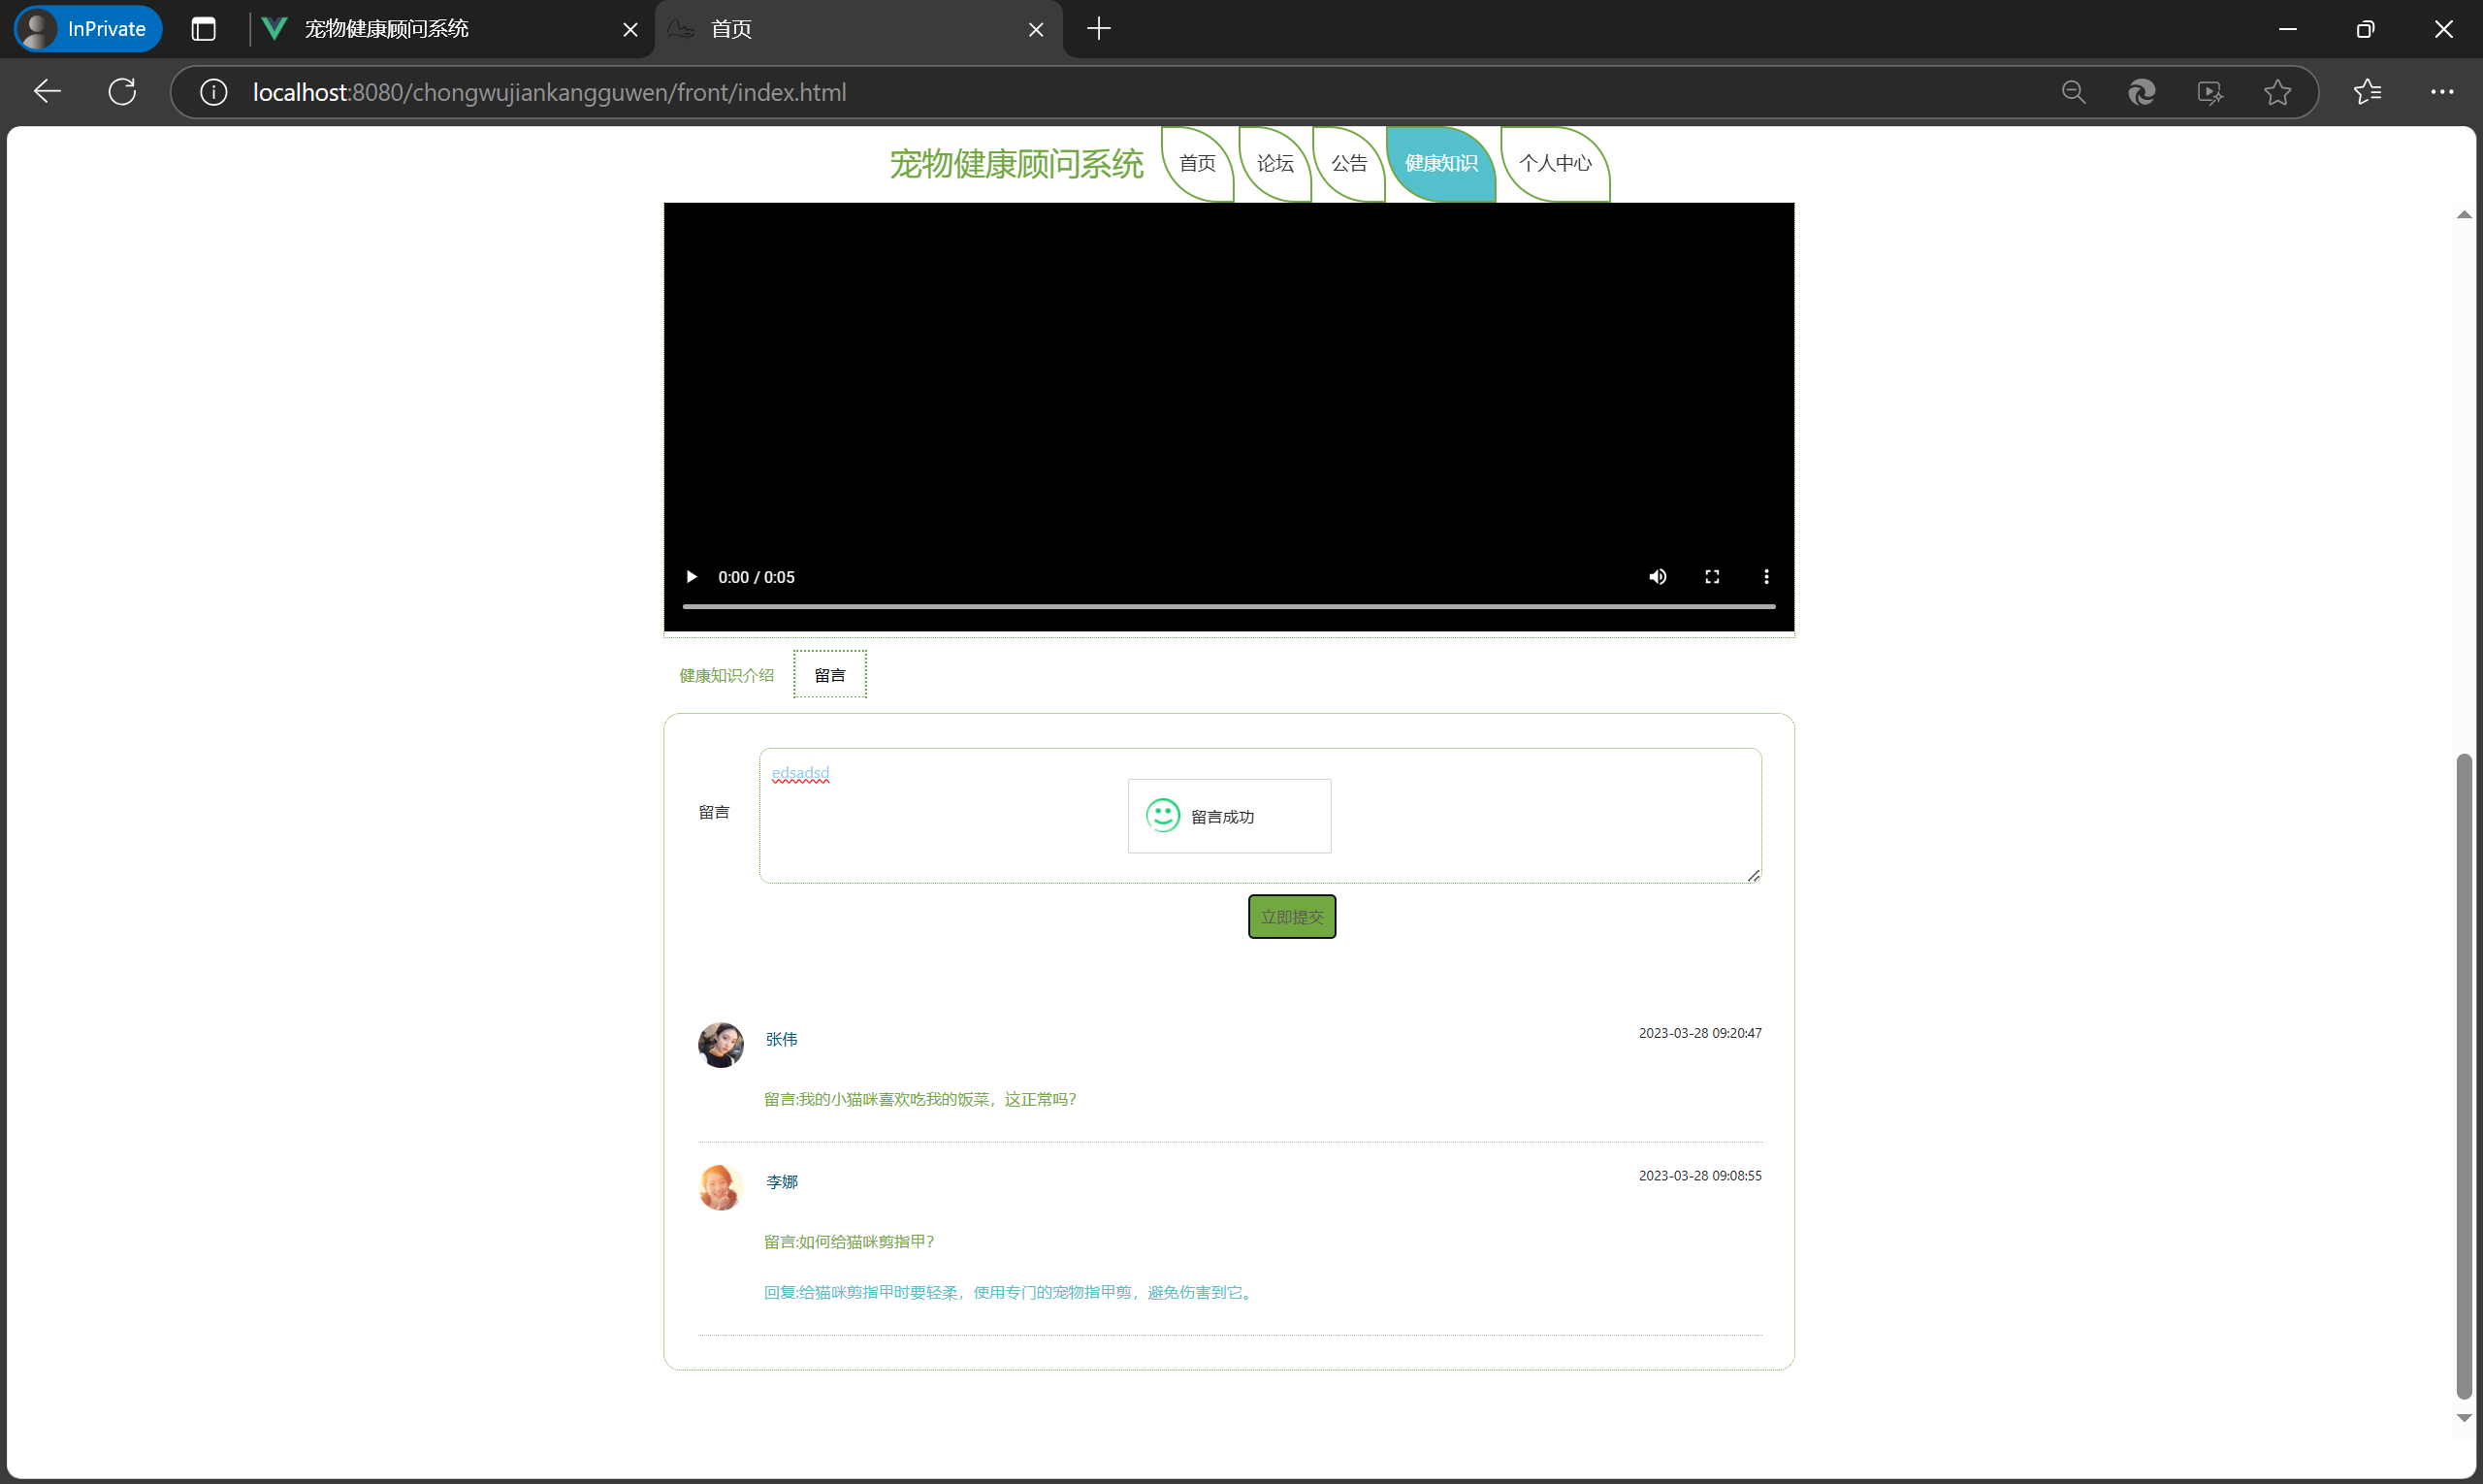
Task: Mute the video volume
Action: [x=1657, y=577]
